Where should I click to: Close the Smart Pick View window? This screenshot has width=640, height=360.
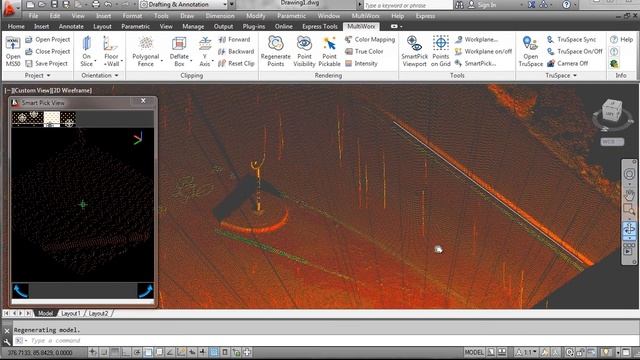(143, 101)
